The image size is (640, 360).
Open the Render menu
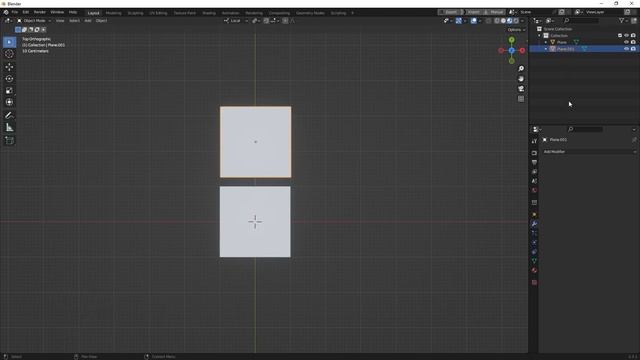click(x=40, y=12)
